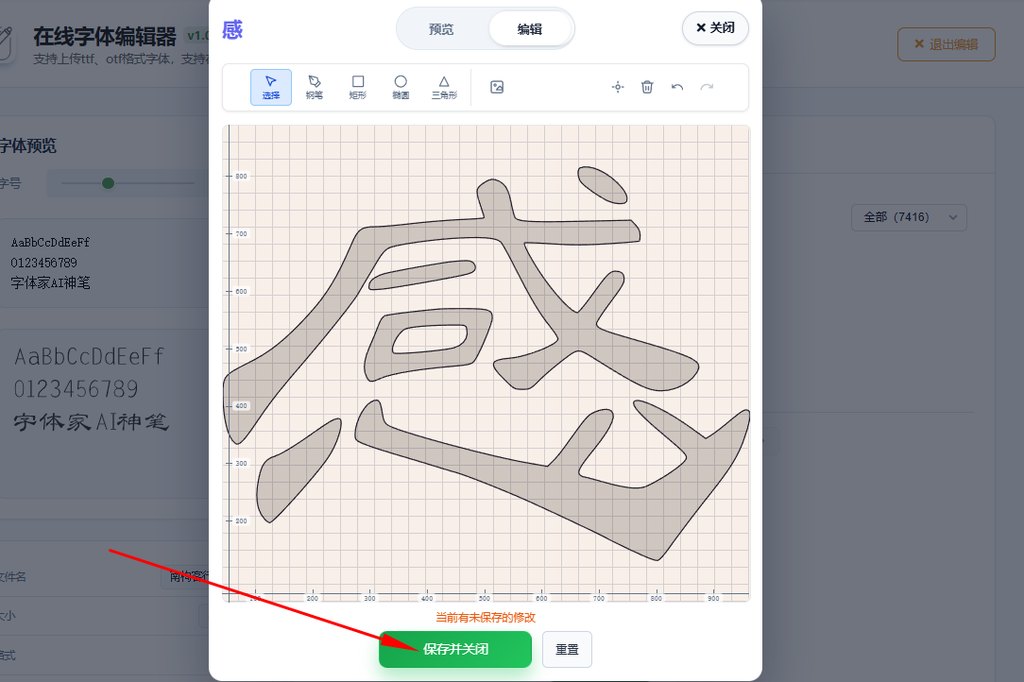1024x682 pixels.
Task: Switch to the Select (选择) tool
Action: click(x=268, y=87)
